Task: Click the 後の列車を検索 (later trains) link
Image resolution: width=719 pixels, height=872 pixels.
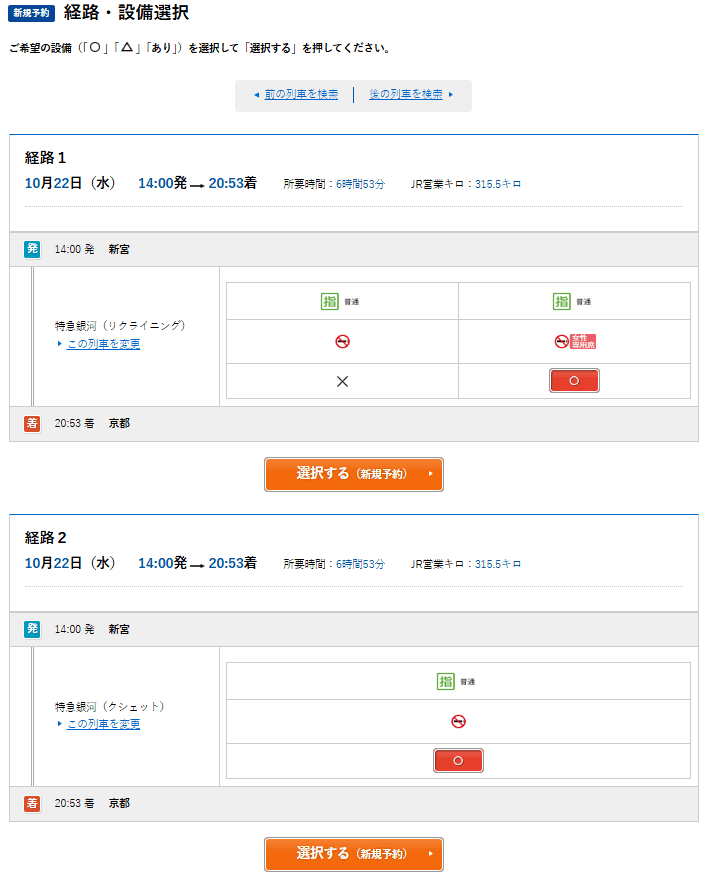Action: coord(406,94)
